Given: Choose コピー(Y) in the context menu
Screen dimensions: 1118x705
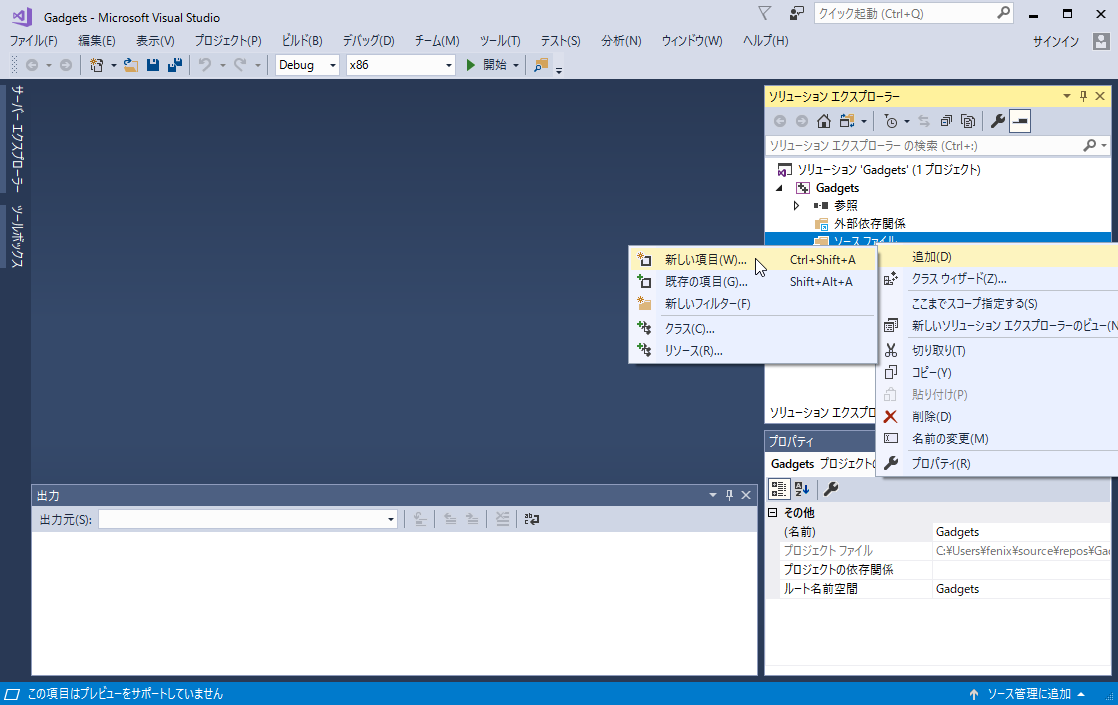Looking at the screenshot, I should pyautogui.click(x=998, y=372).
